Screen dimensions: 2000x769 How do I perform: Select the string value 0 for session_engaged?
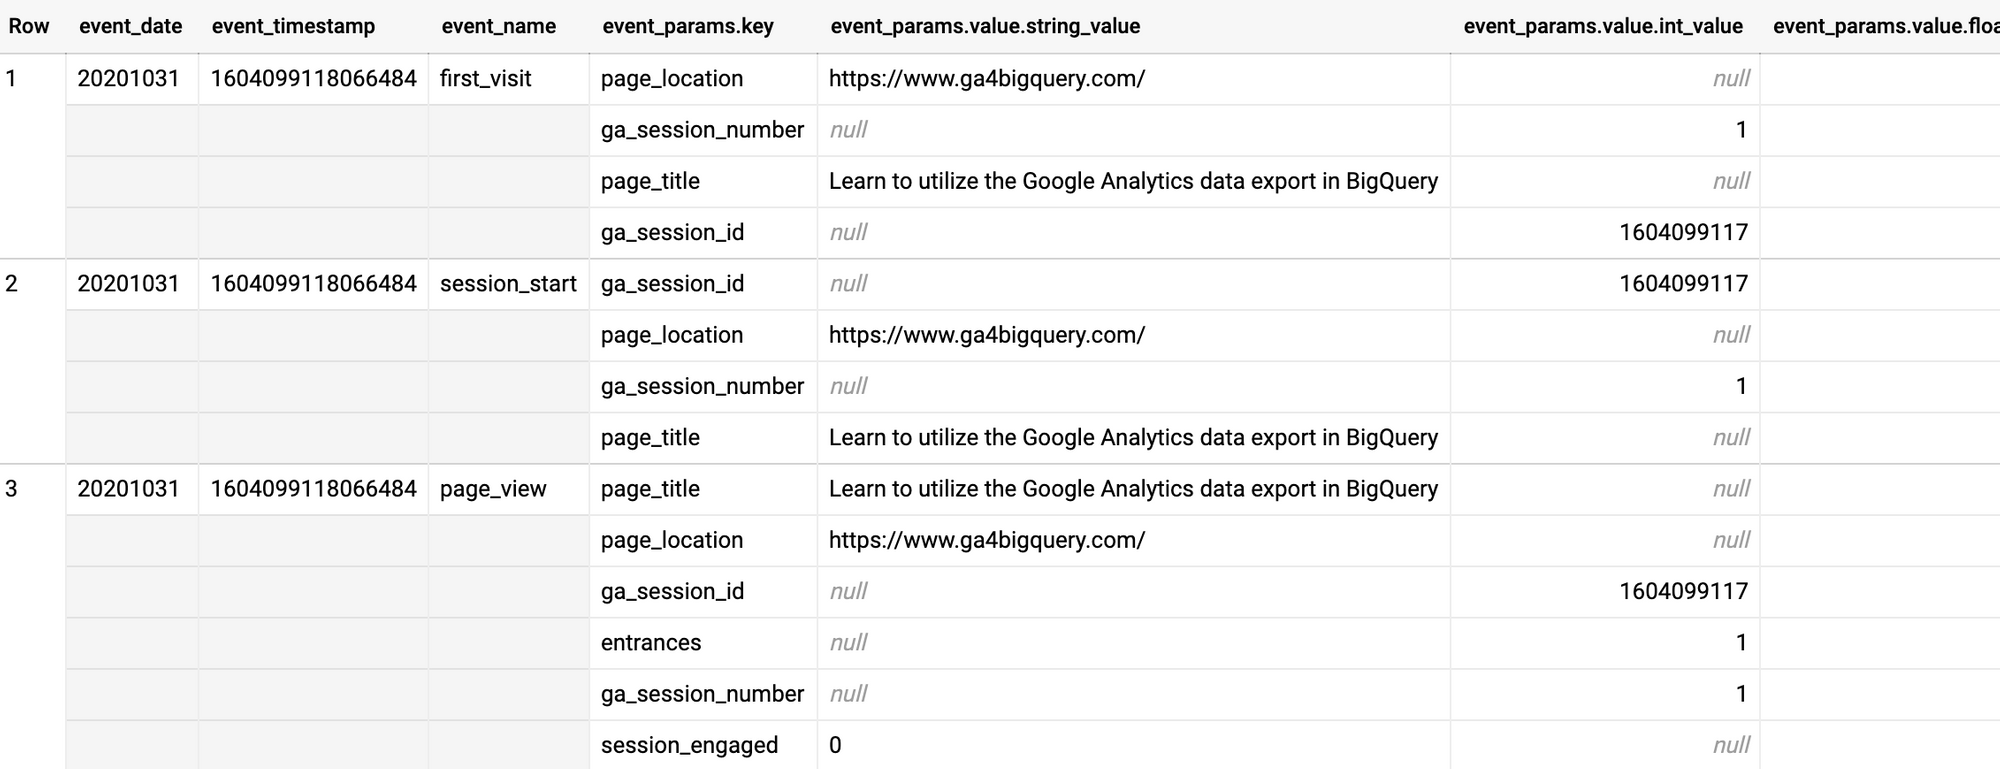835,745
